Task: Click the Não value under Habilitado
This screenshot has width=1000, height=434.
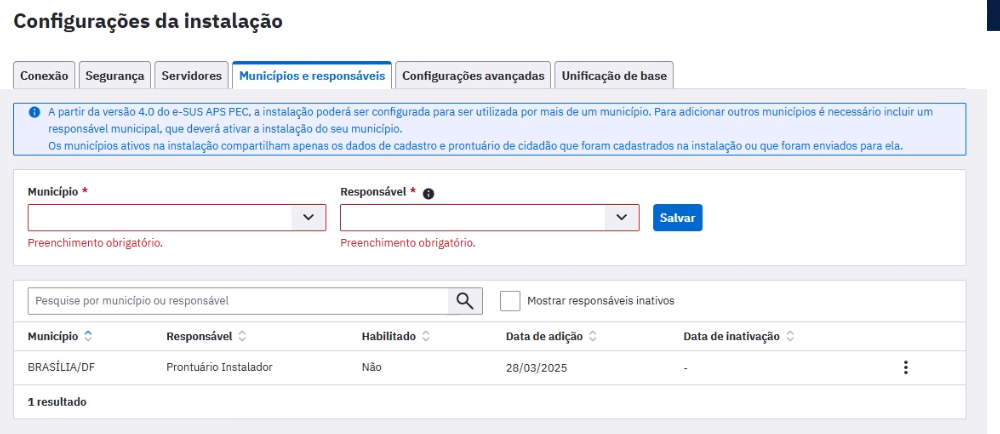Action: click(x=372, y=368)
